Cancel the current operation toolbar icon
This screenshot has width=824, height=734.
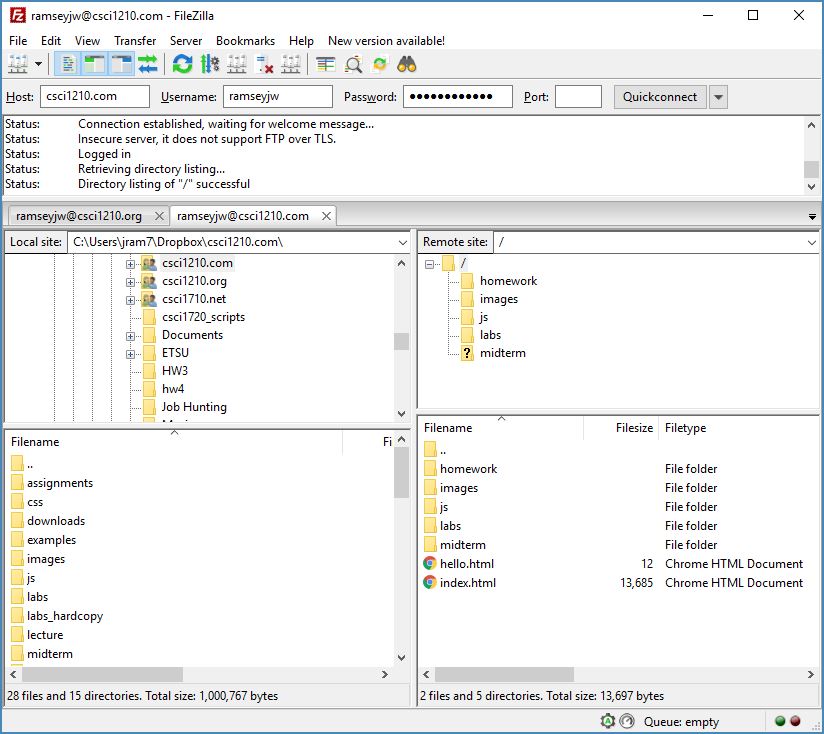click(x=236, y=65)
